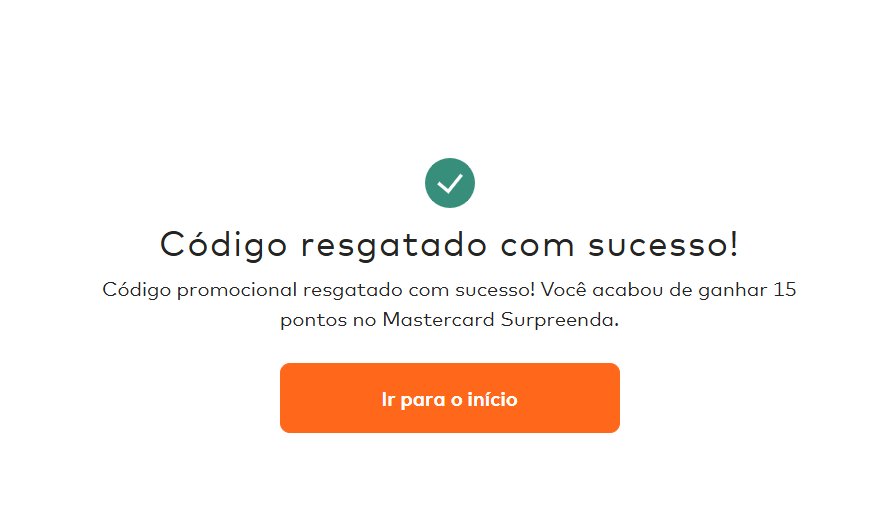Click "Código promocional" in the confirmation message
Viewport: 880px width, 528px height.
[x=199, y=290]
